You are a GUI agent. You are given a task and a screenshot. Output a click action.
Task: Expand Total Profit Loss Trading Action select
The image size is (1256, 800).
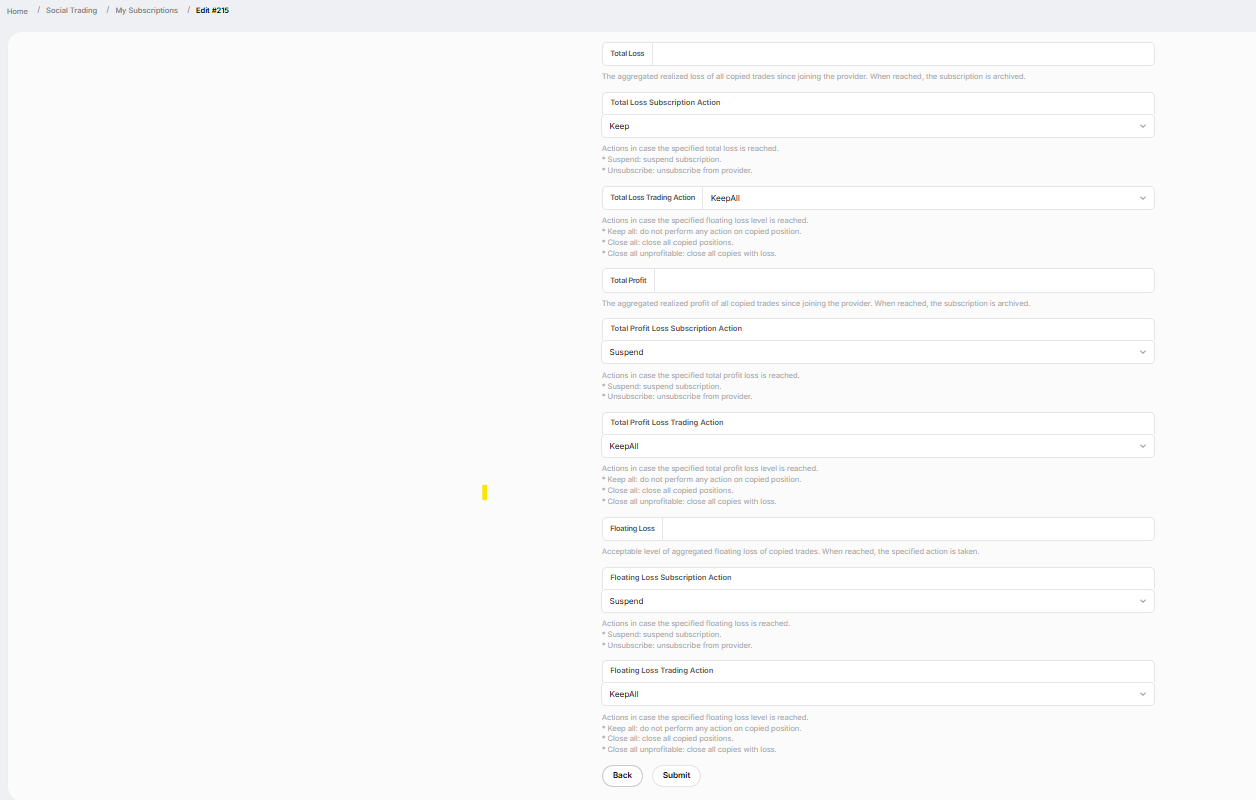tap(878, 446)
